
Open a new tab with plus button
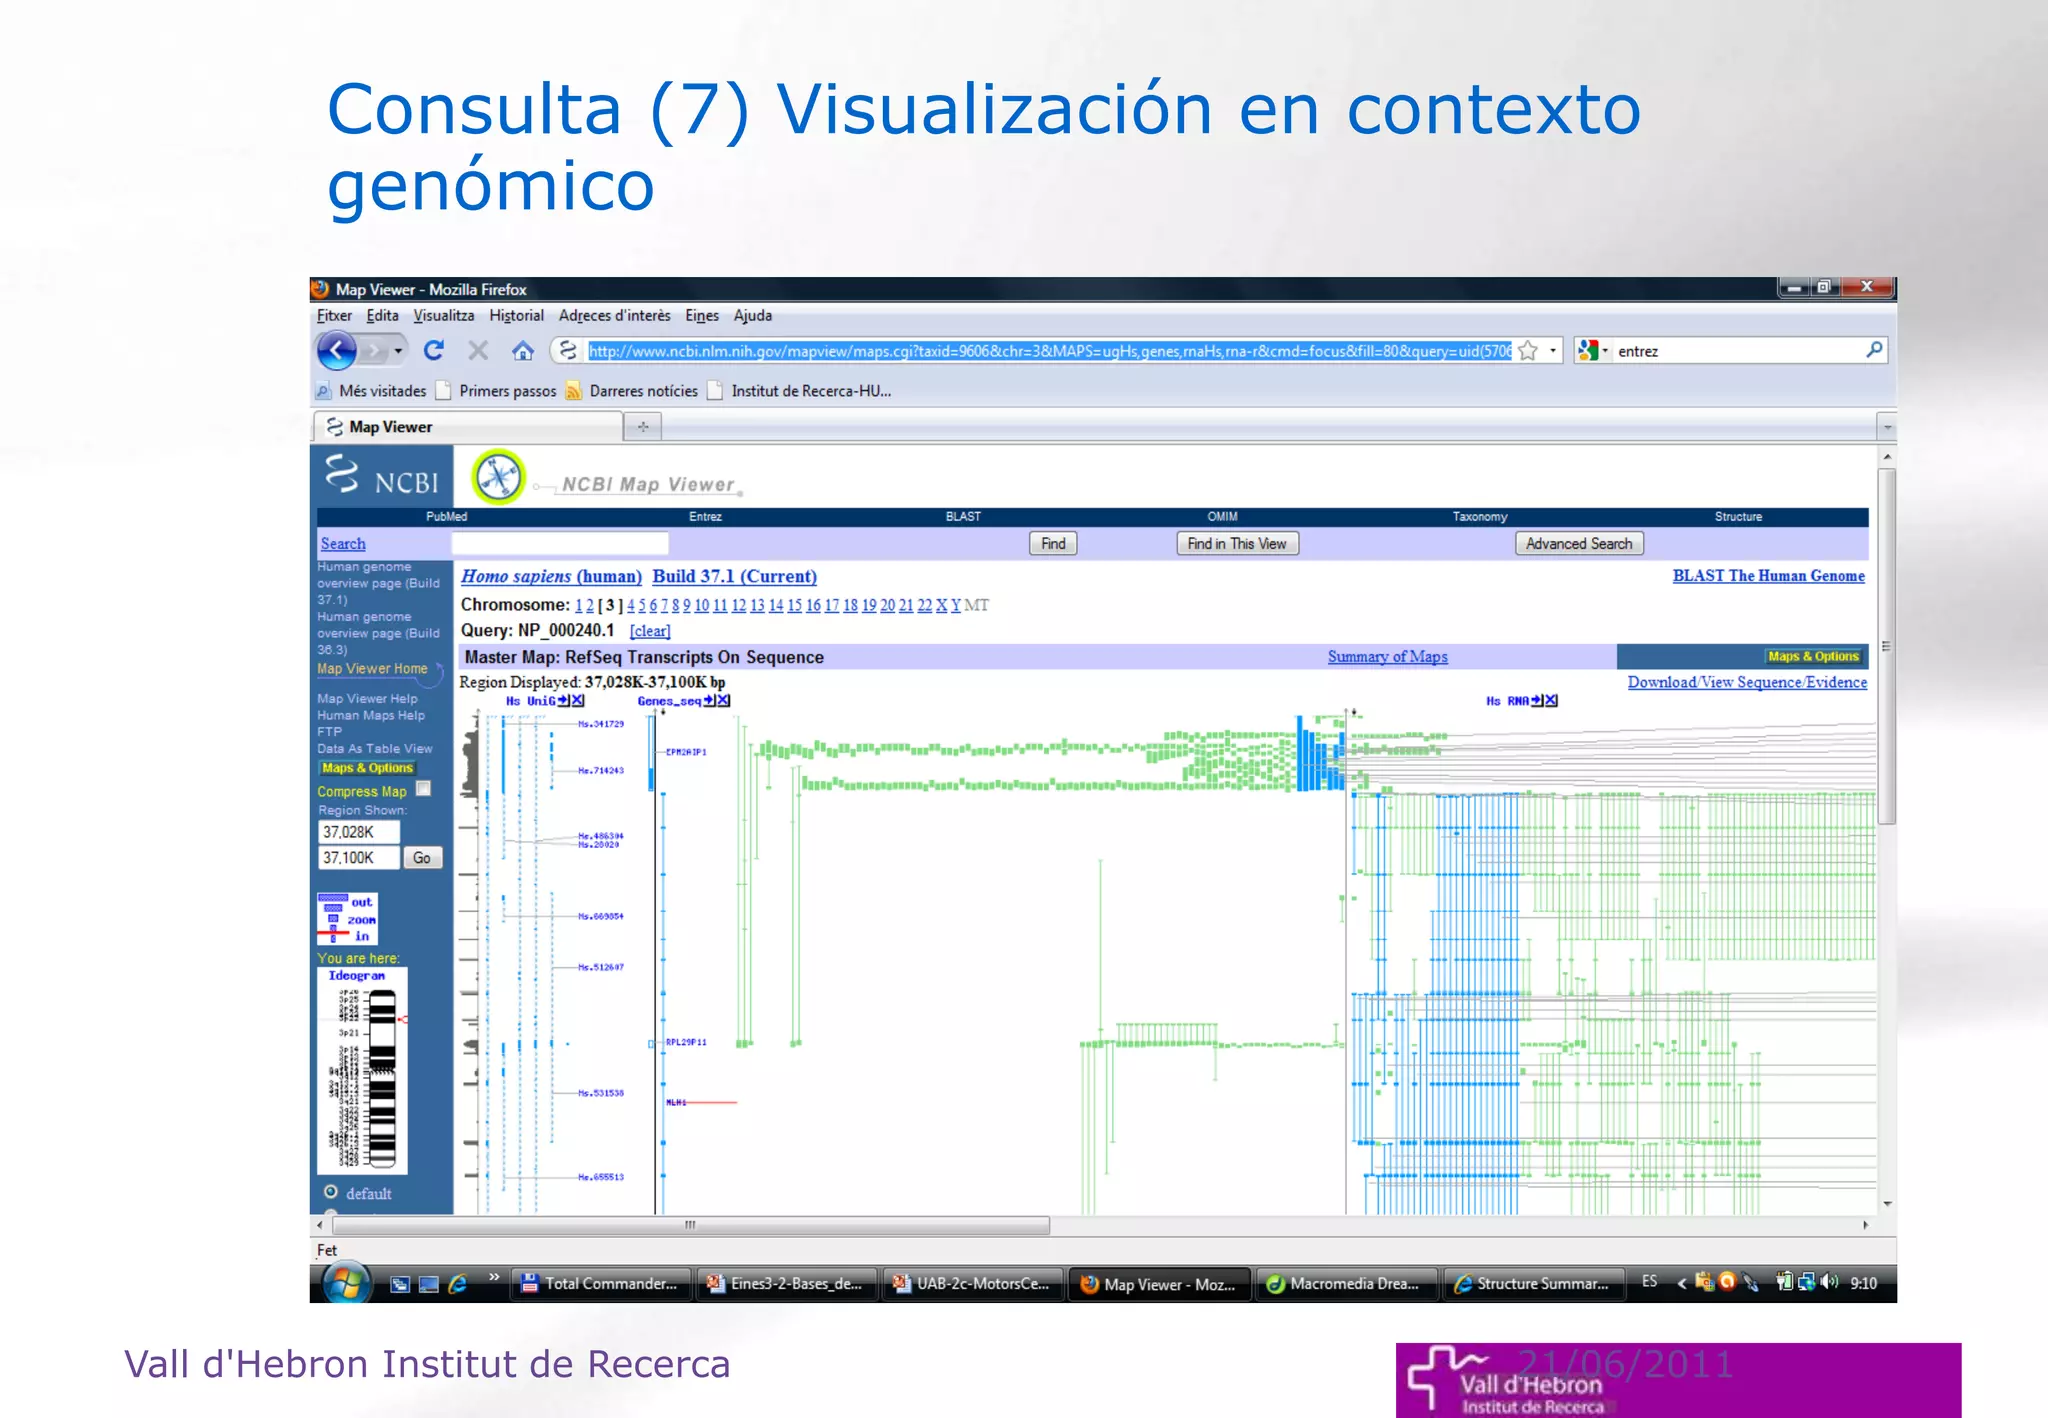point(643,427)
